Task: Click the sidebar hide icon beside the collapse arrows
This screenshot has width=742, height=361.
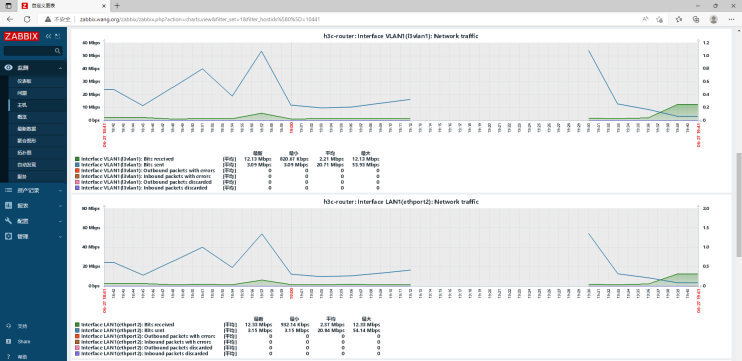Action: pos(57,36)
